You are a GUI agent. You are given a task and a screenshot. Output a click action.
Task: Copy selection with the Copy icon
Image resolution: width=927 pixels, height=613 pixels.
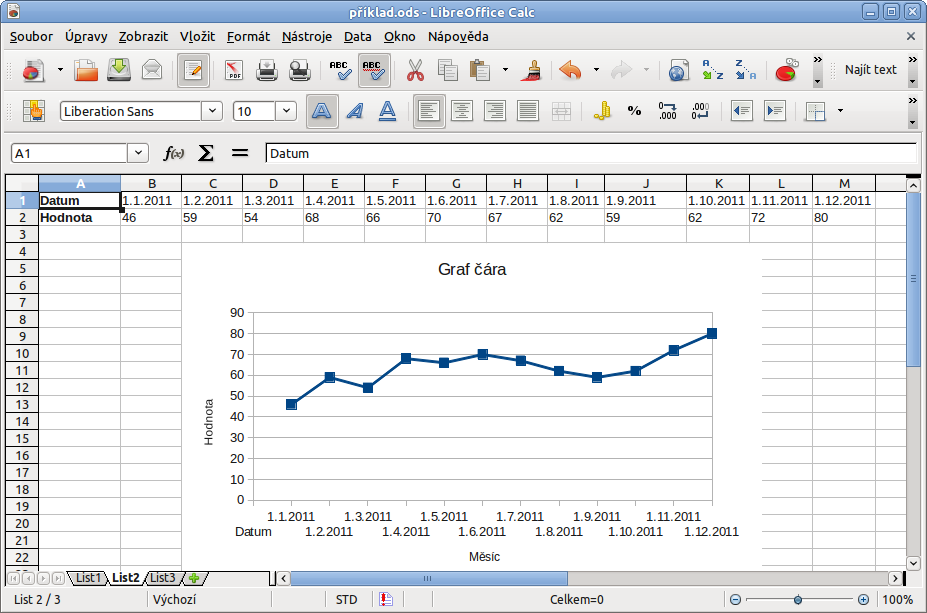[448, 70]
